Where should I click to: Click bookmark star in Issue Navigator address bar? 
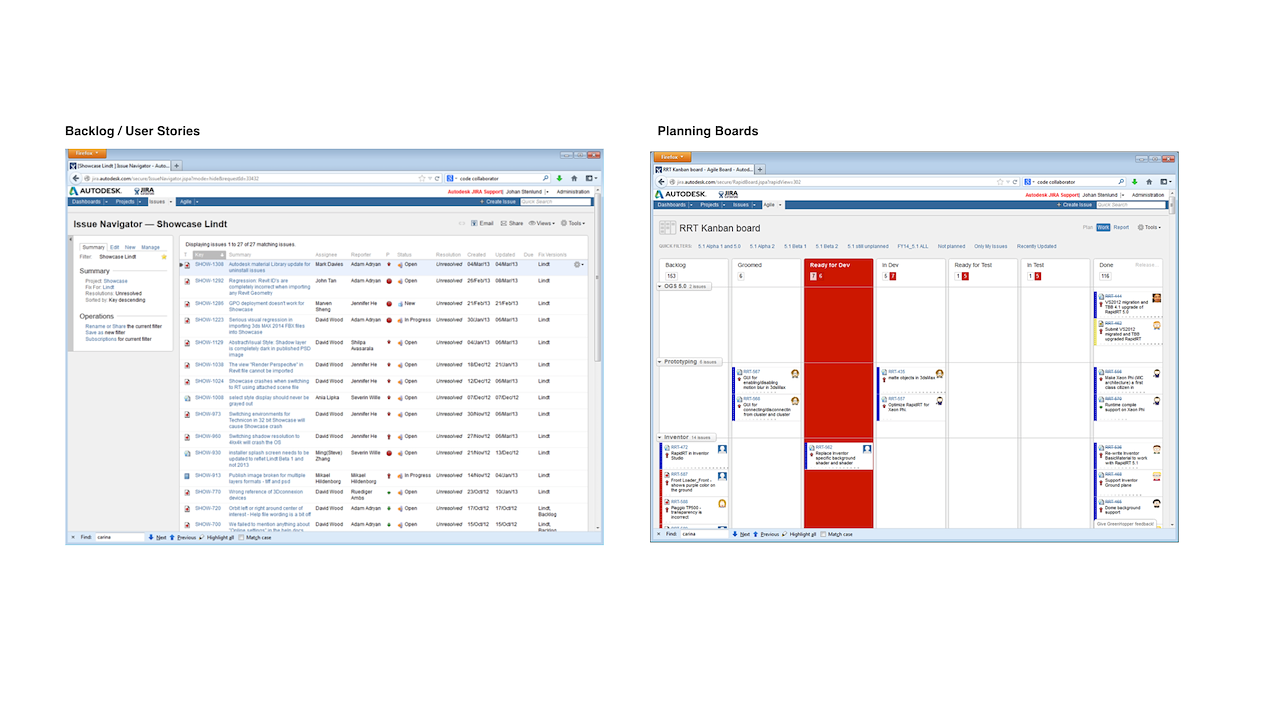[422, 178]
